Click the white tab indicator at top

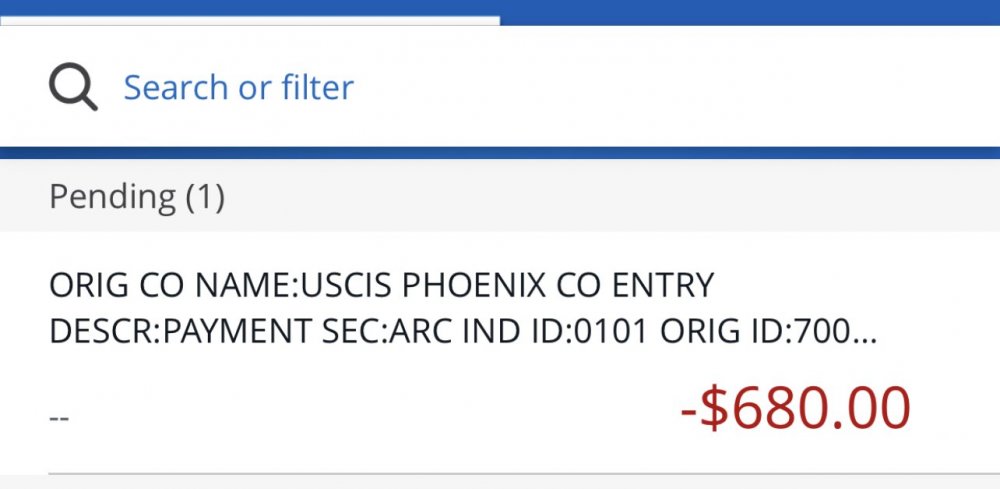(250, 19)
